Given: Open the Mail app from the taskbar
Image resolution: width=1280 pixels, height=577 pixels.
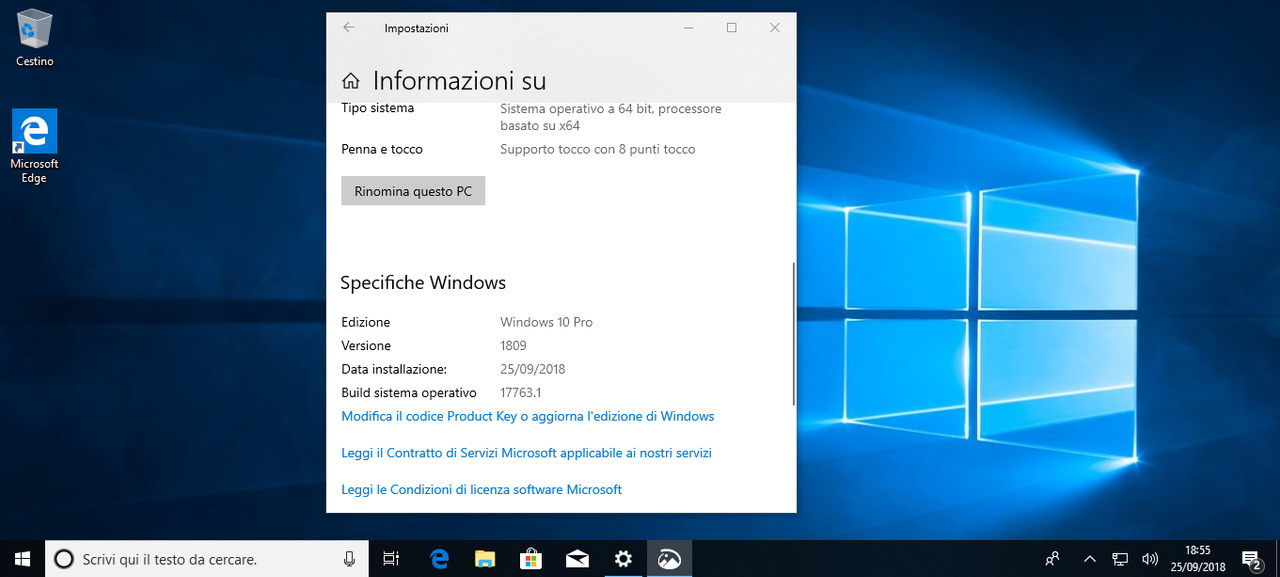Looking at the screenshot, I should (577, 560).
